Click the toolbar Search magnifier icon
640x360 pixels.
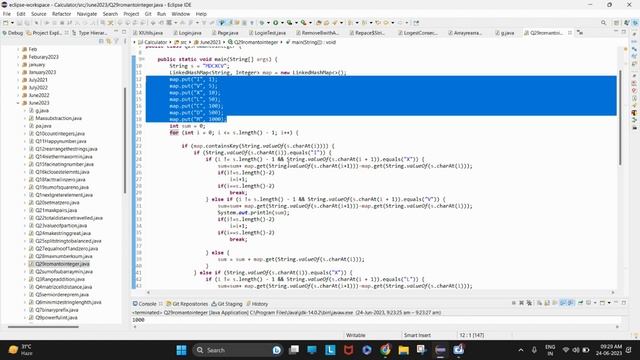point(603,23)
